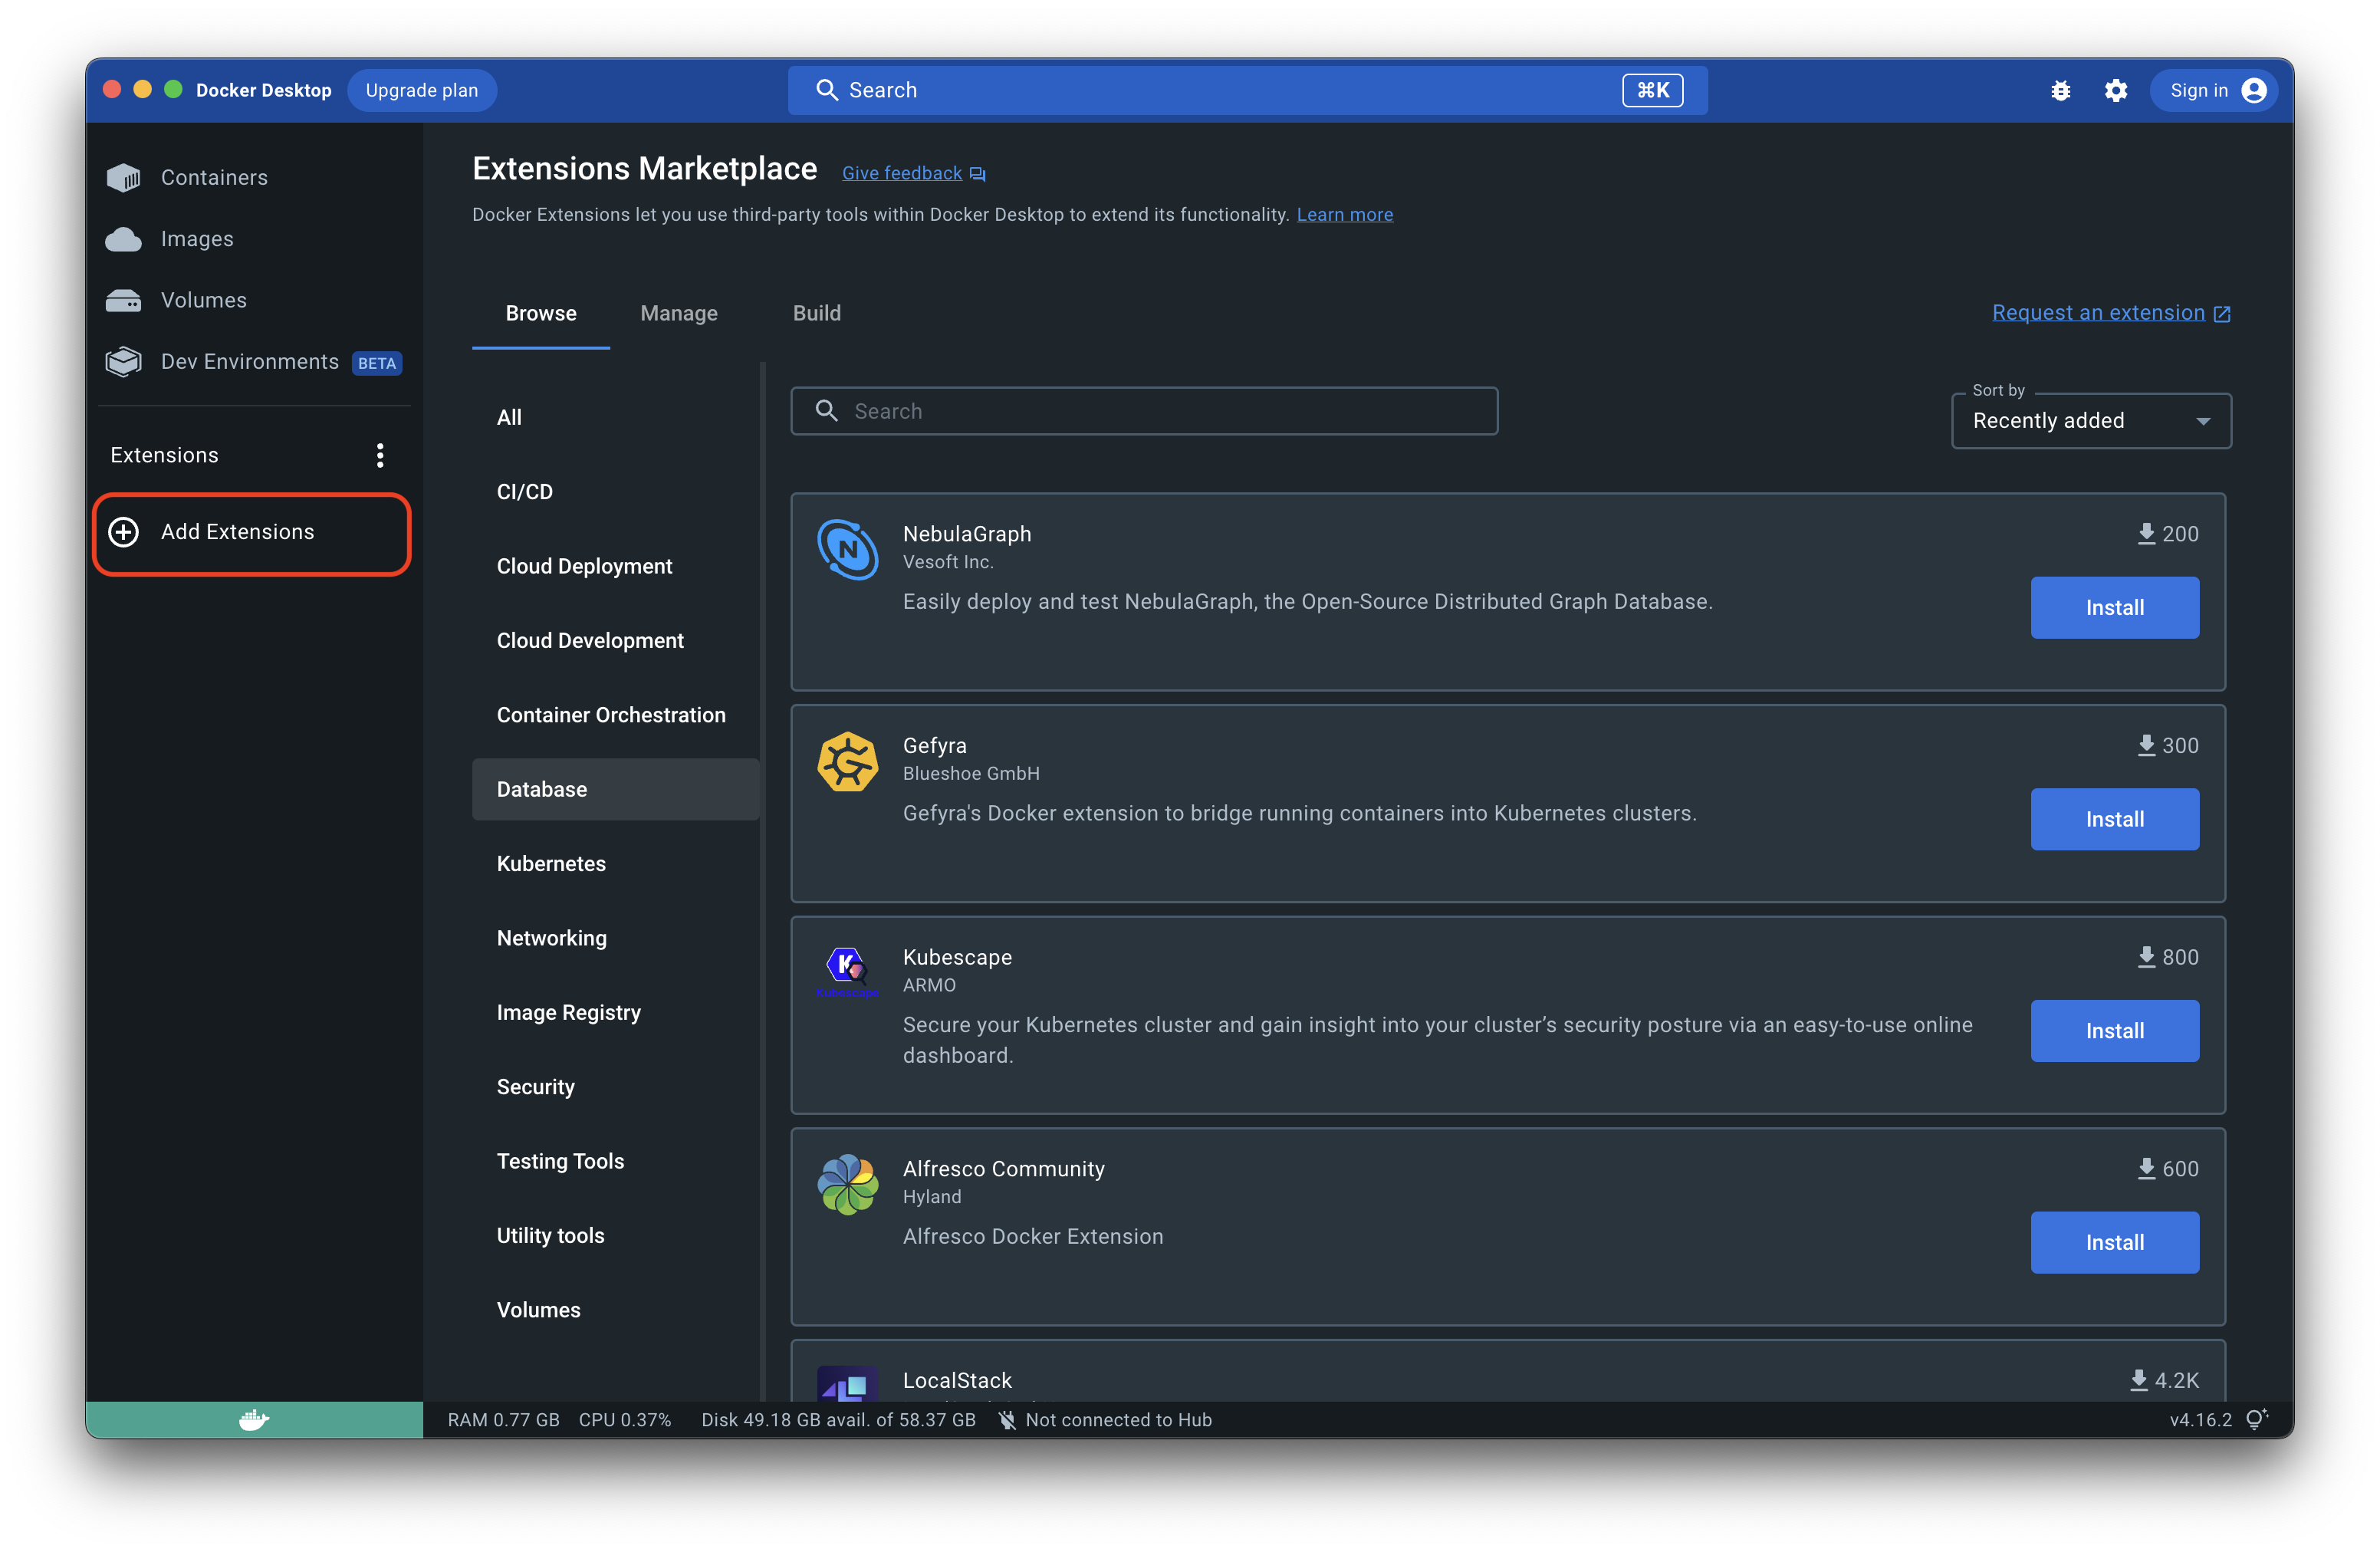Install the Kubescape extension
Viewport: 2380px width, 1552px height.
2114,1031
